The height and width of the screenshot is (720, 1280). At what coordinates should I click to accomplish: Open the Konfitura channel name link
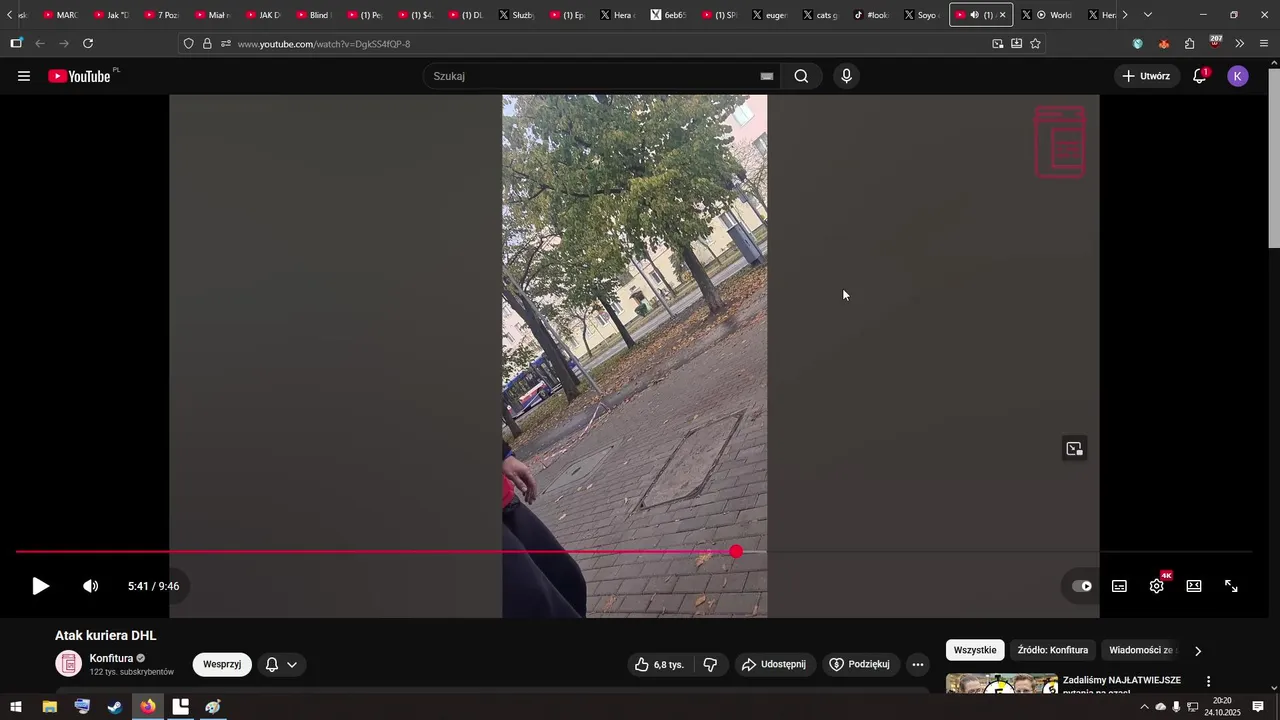[111, 658]
